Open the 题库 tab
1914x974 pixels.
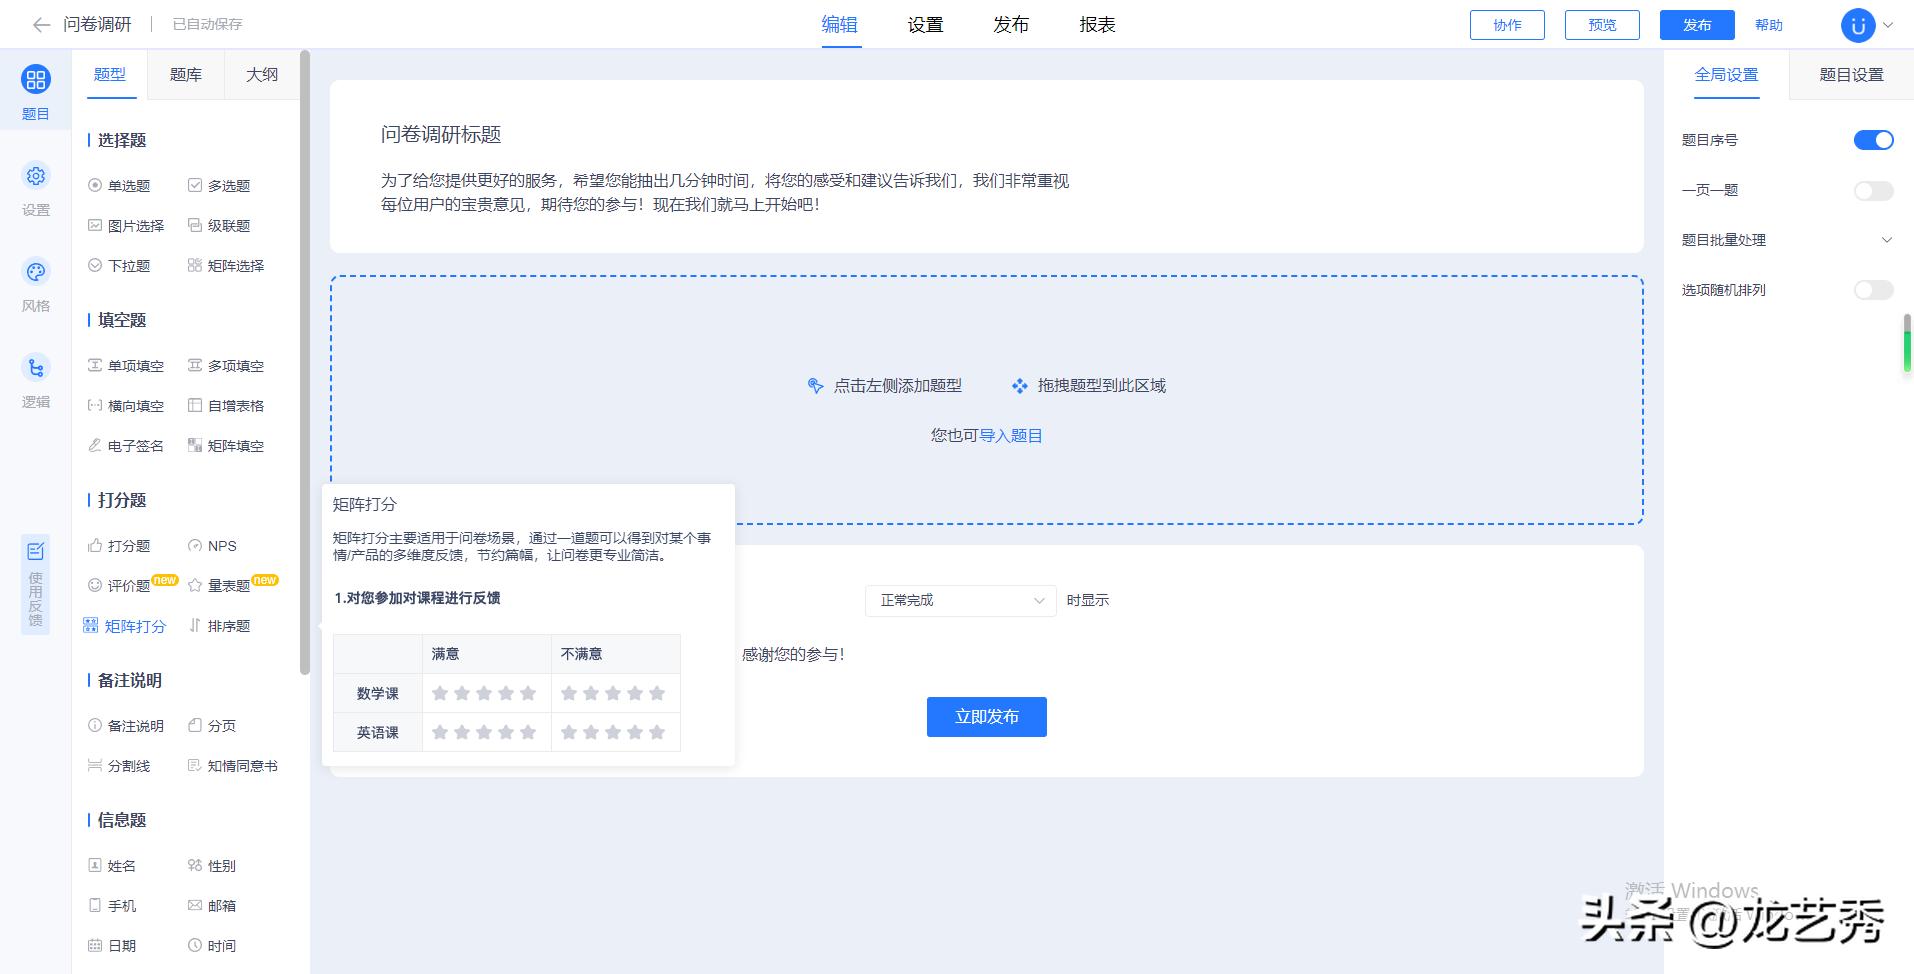click(x=185, y=74)
